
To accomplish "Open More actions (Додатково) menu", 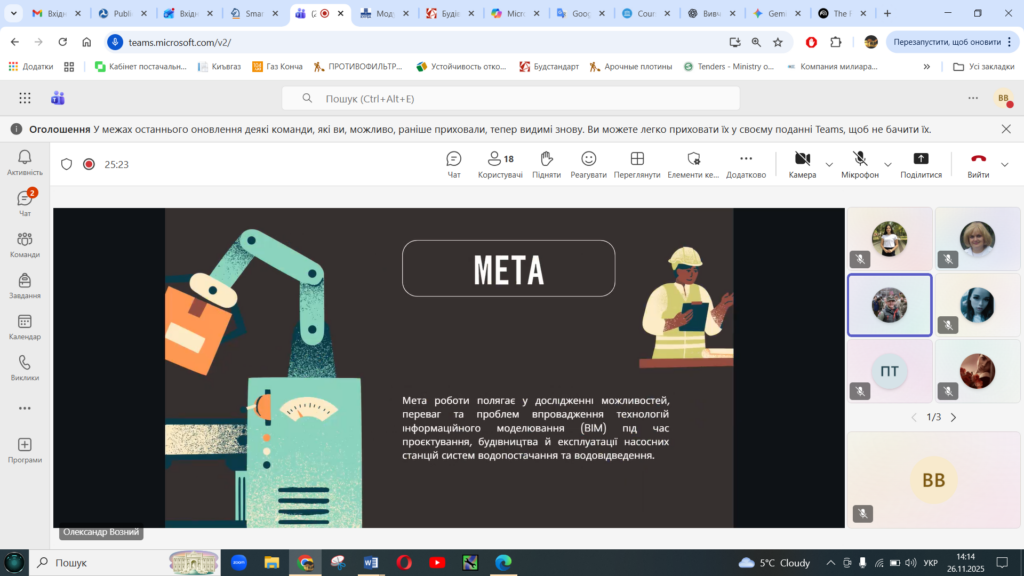I will point(745,163).
